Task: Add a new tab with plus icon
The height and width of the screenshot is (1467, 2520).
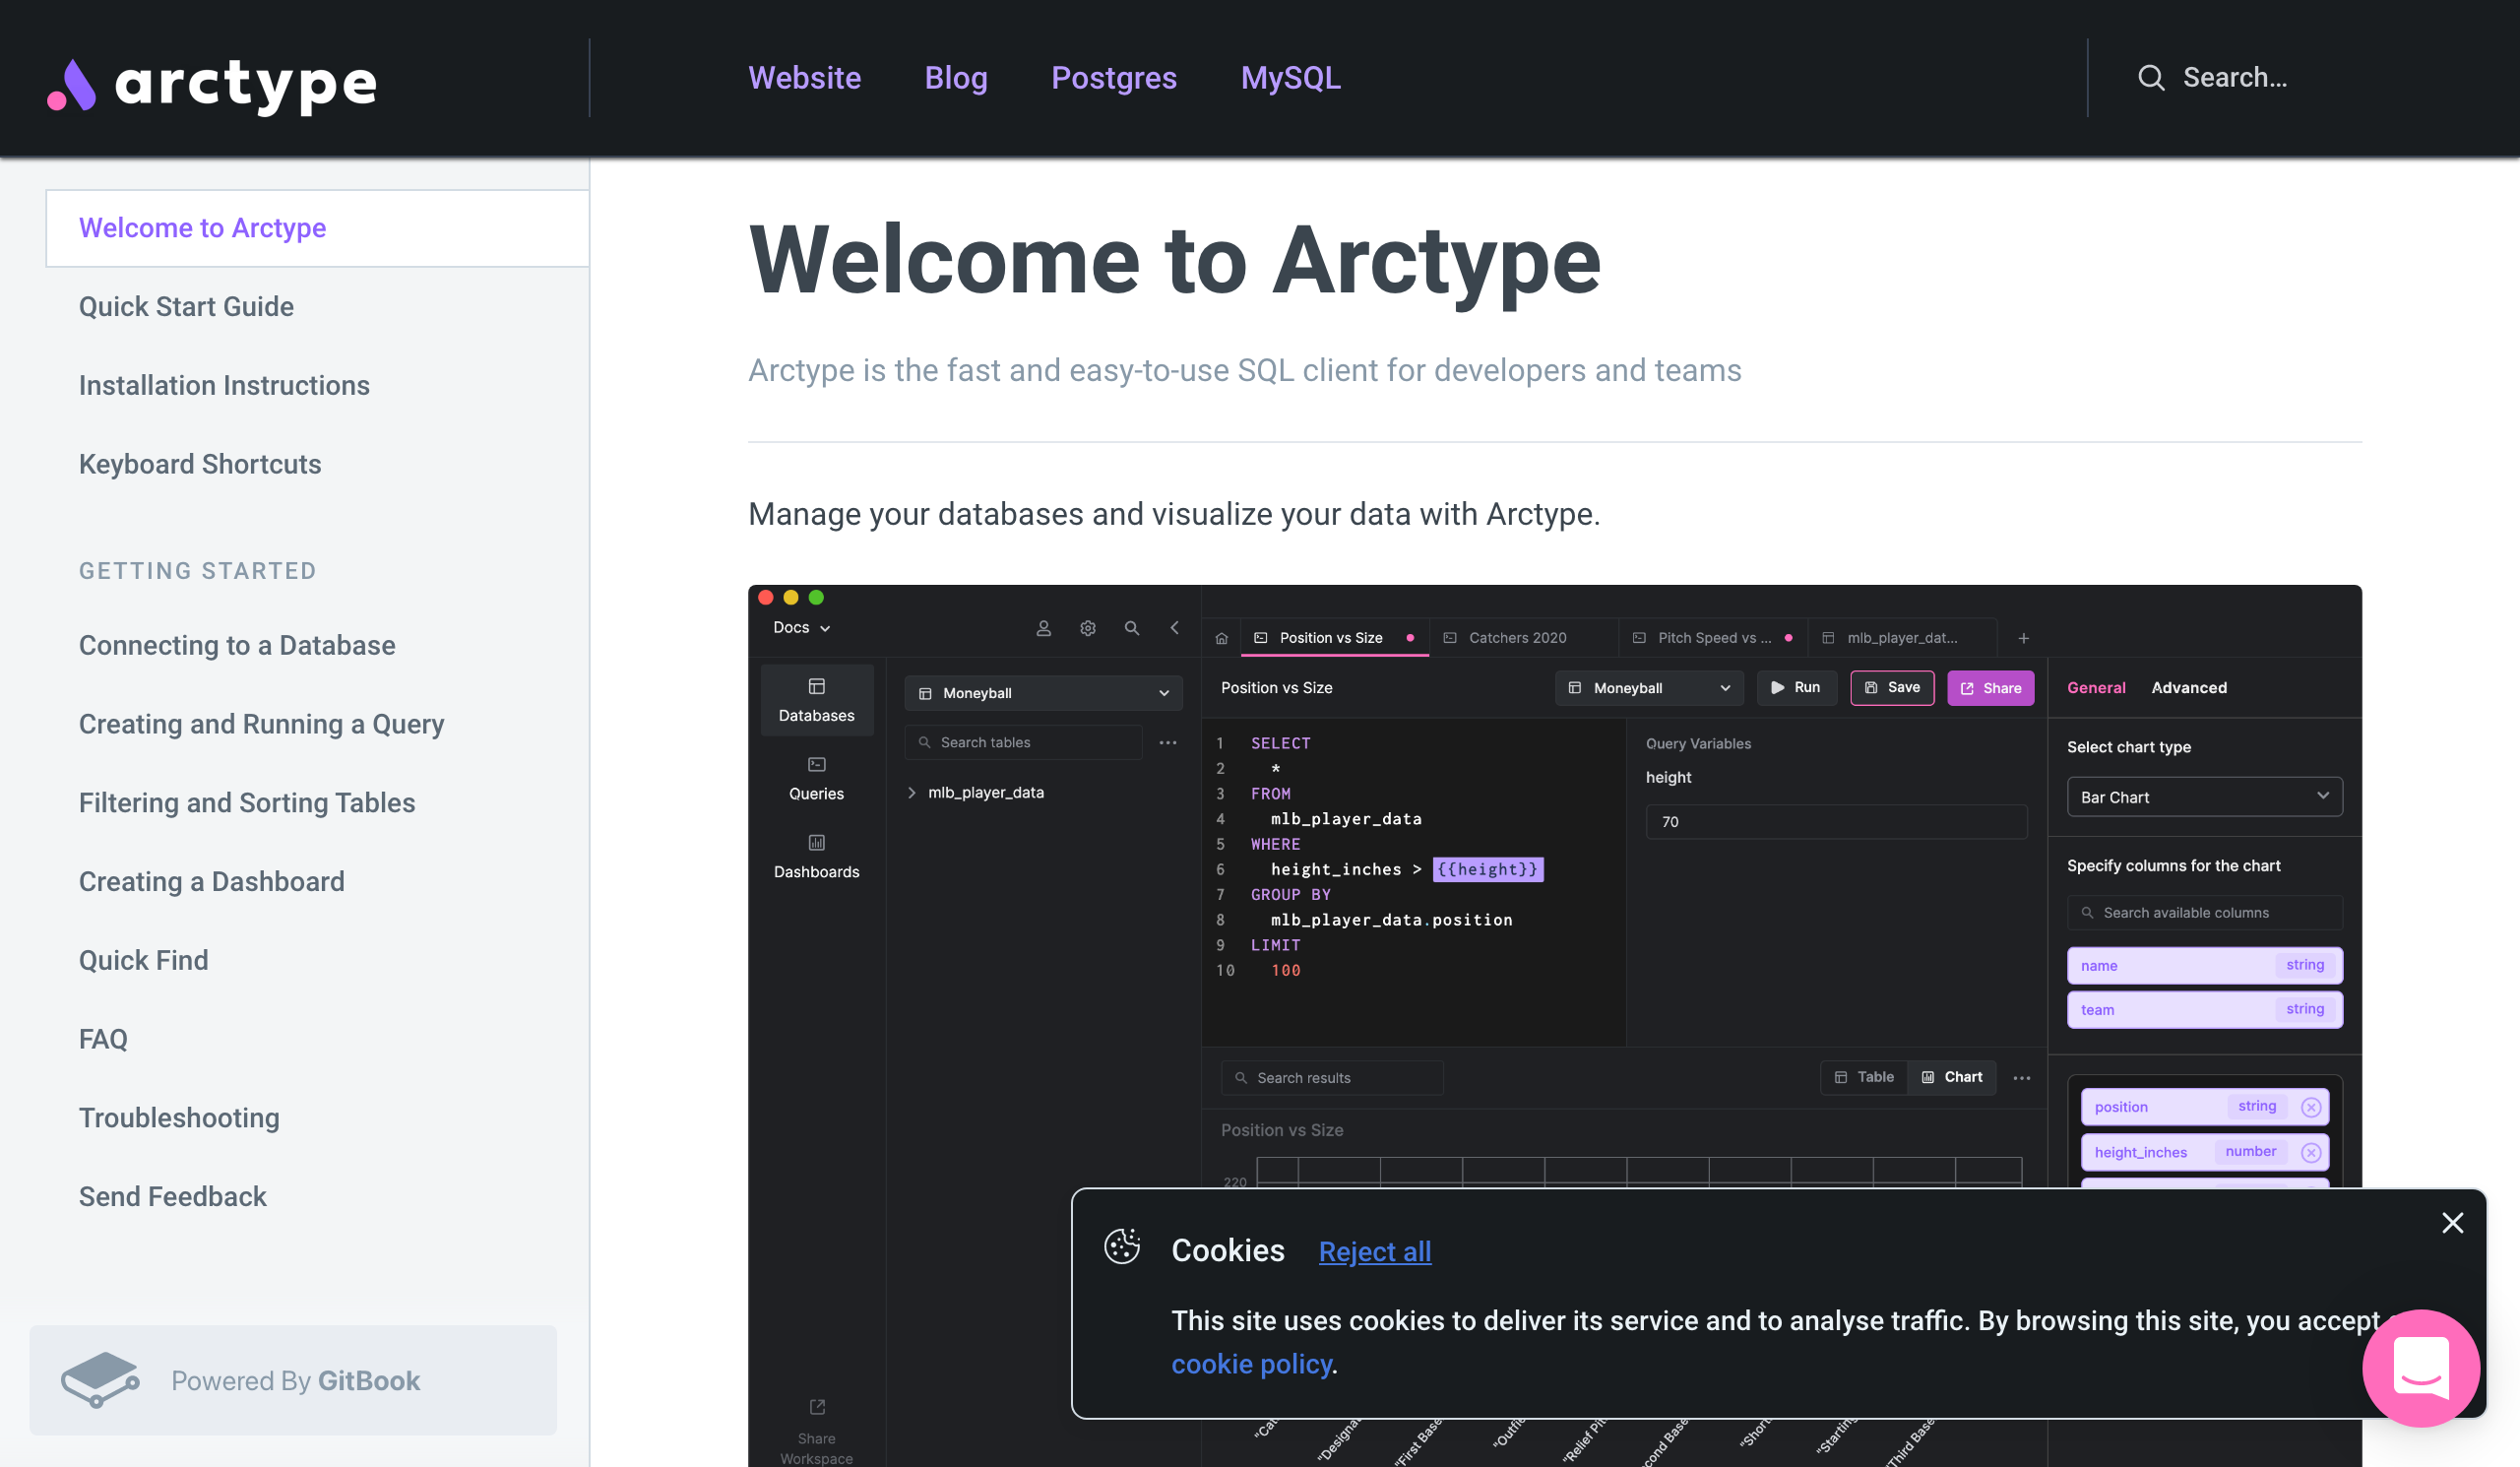Action: pyautogui.click(x=2023, y=638)
